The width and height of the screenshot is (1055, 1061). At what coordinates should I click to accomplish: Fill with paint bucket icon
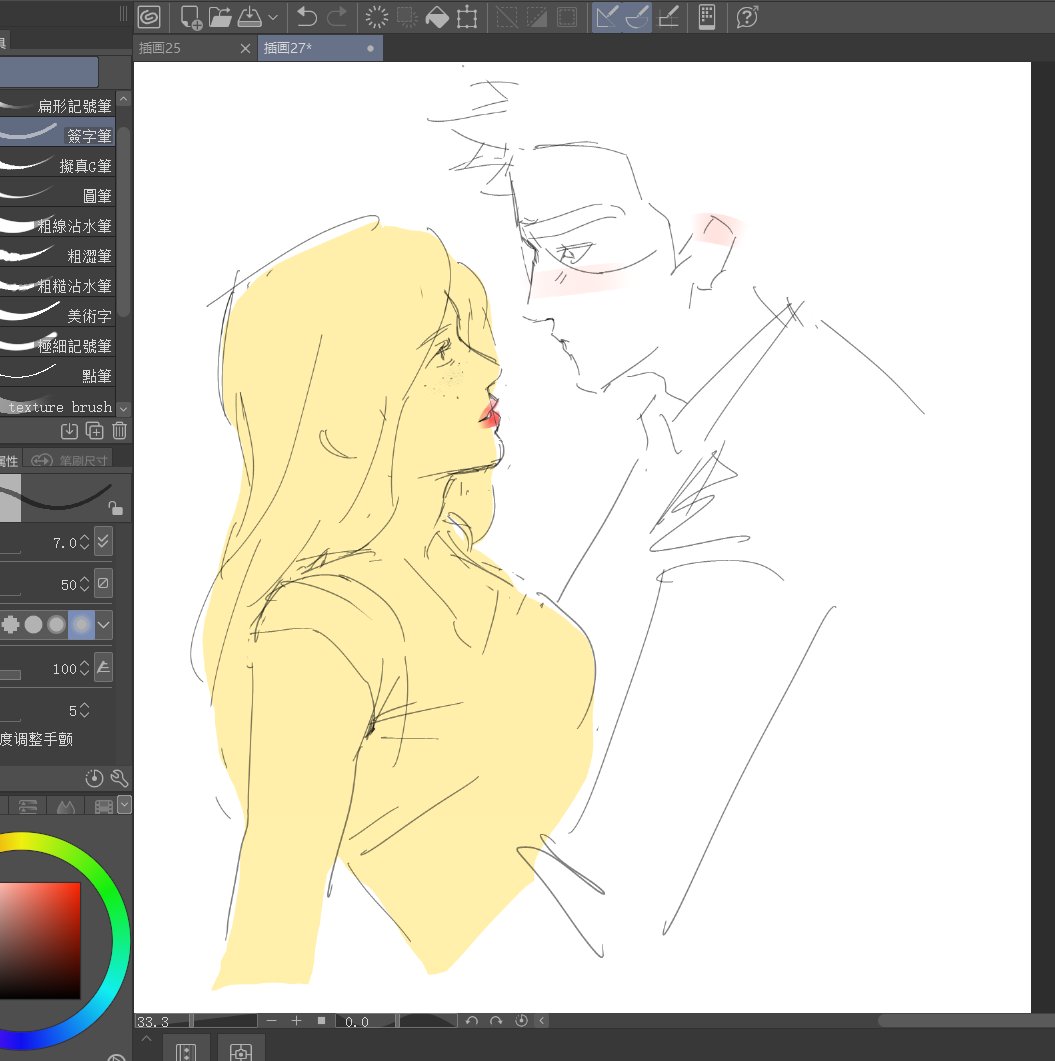(x=436, y=17)
